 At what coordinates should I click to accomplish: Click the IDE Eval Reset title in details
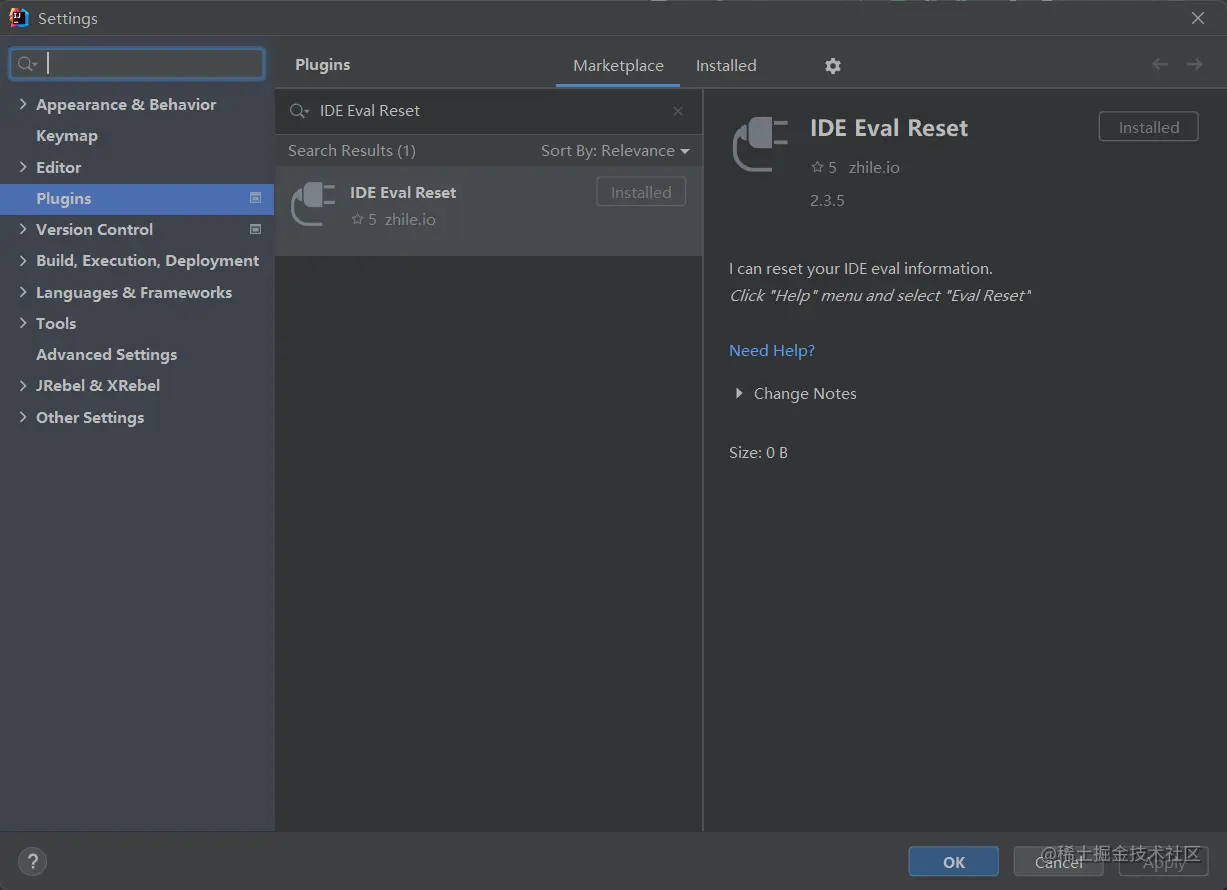pos(889,128)
